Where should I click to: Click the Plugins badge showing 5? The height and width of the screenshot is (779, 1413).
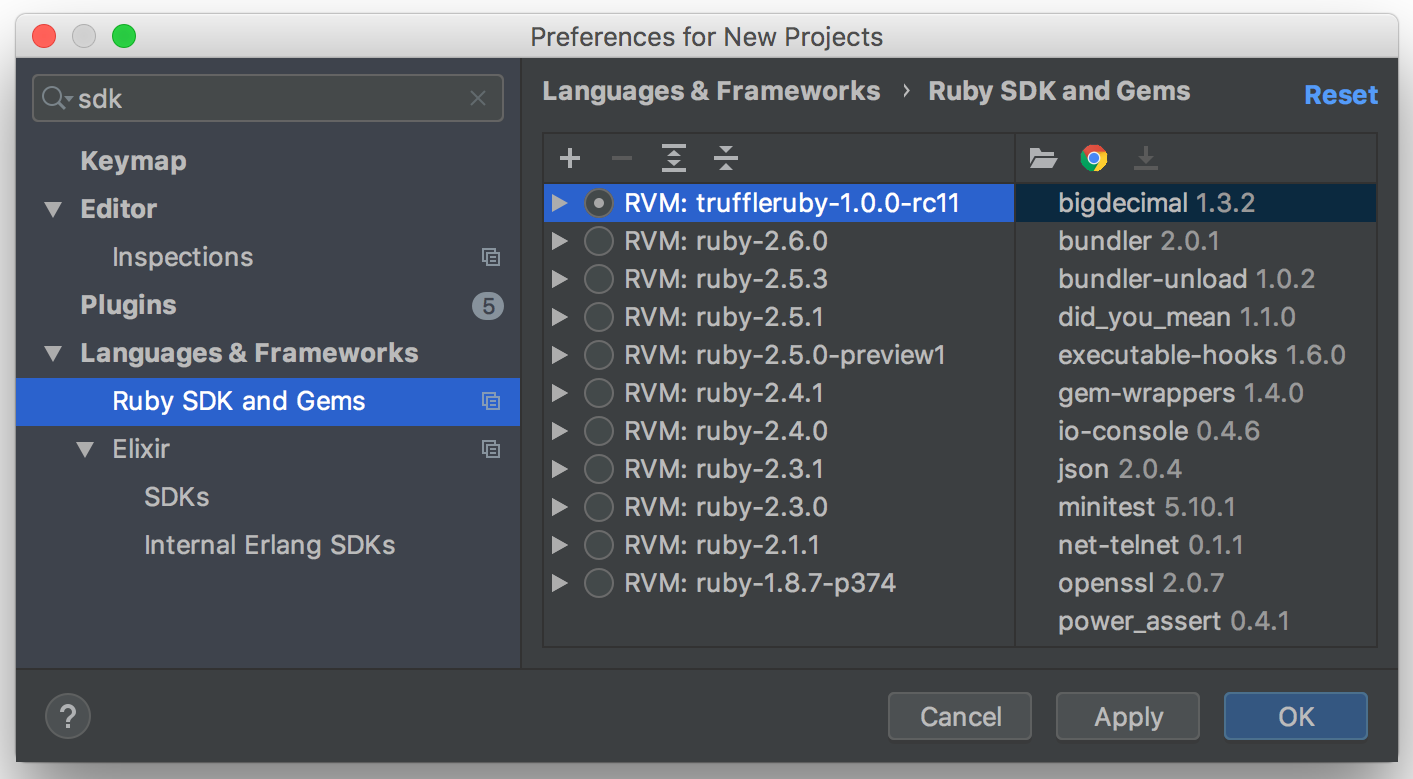click(x=488, y=306)
